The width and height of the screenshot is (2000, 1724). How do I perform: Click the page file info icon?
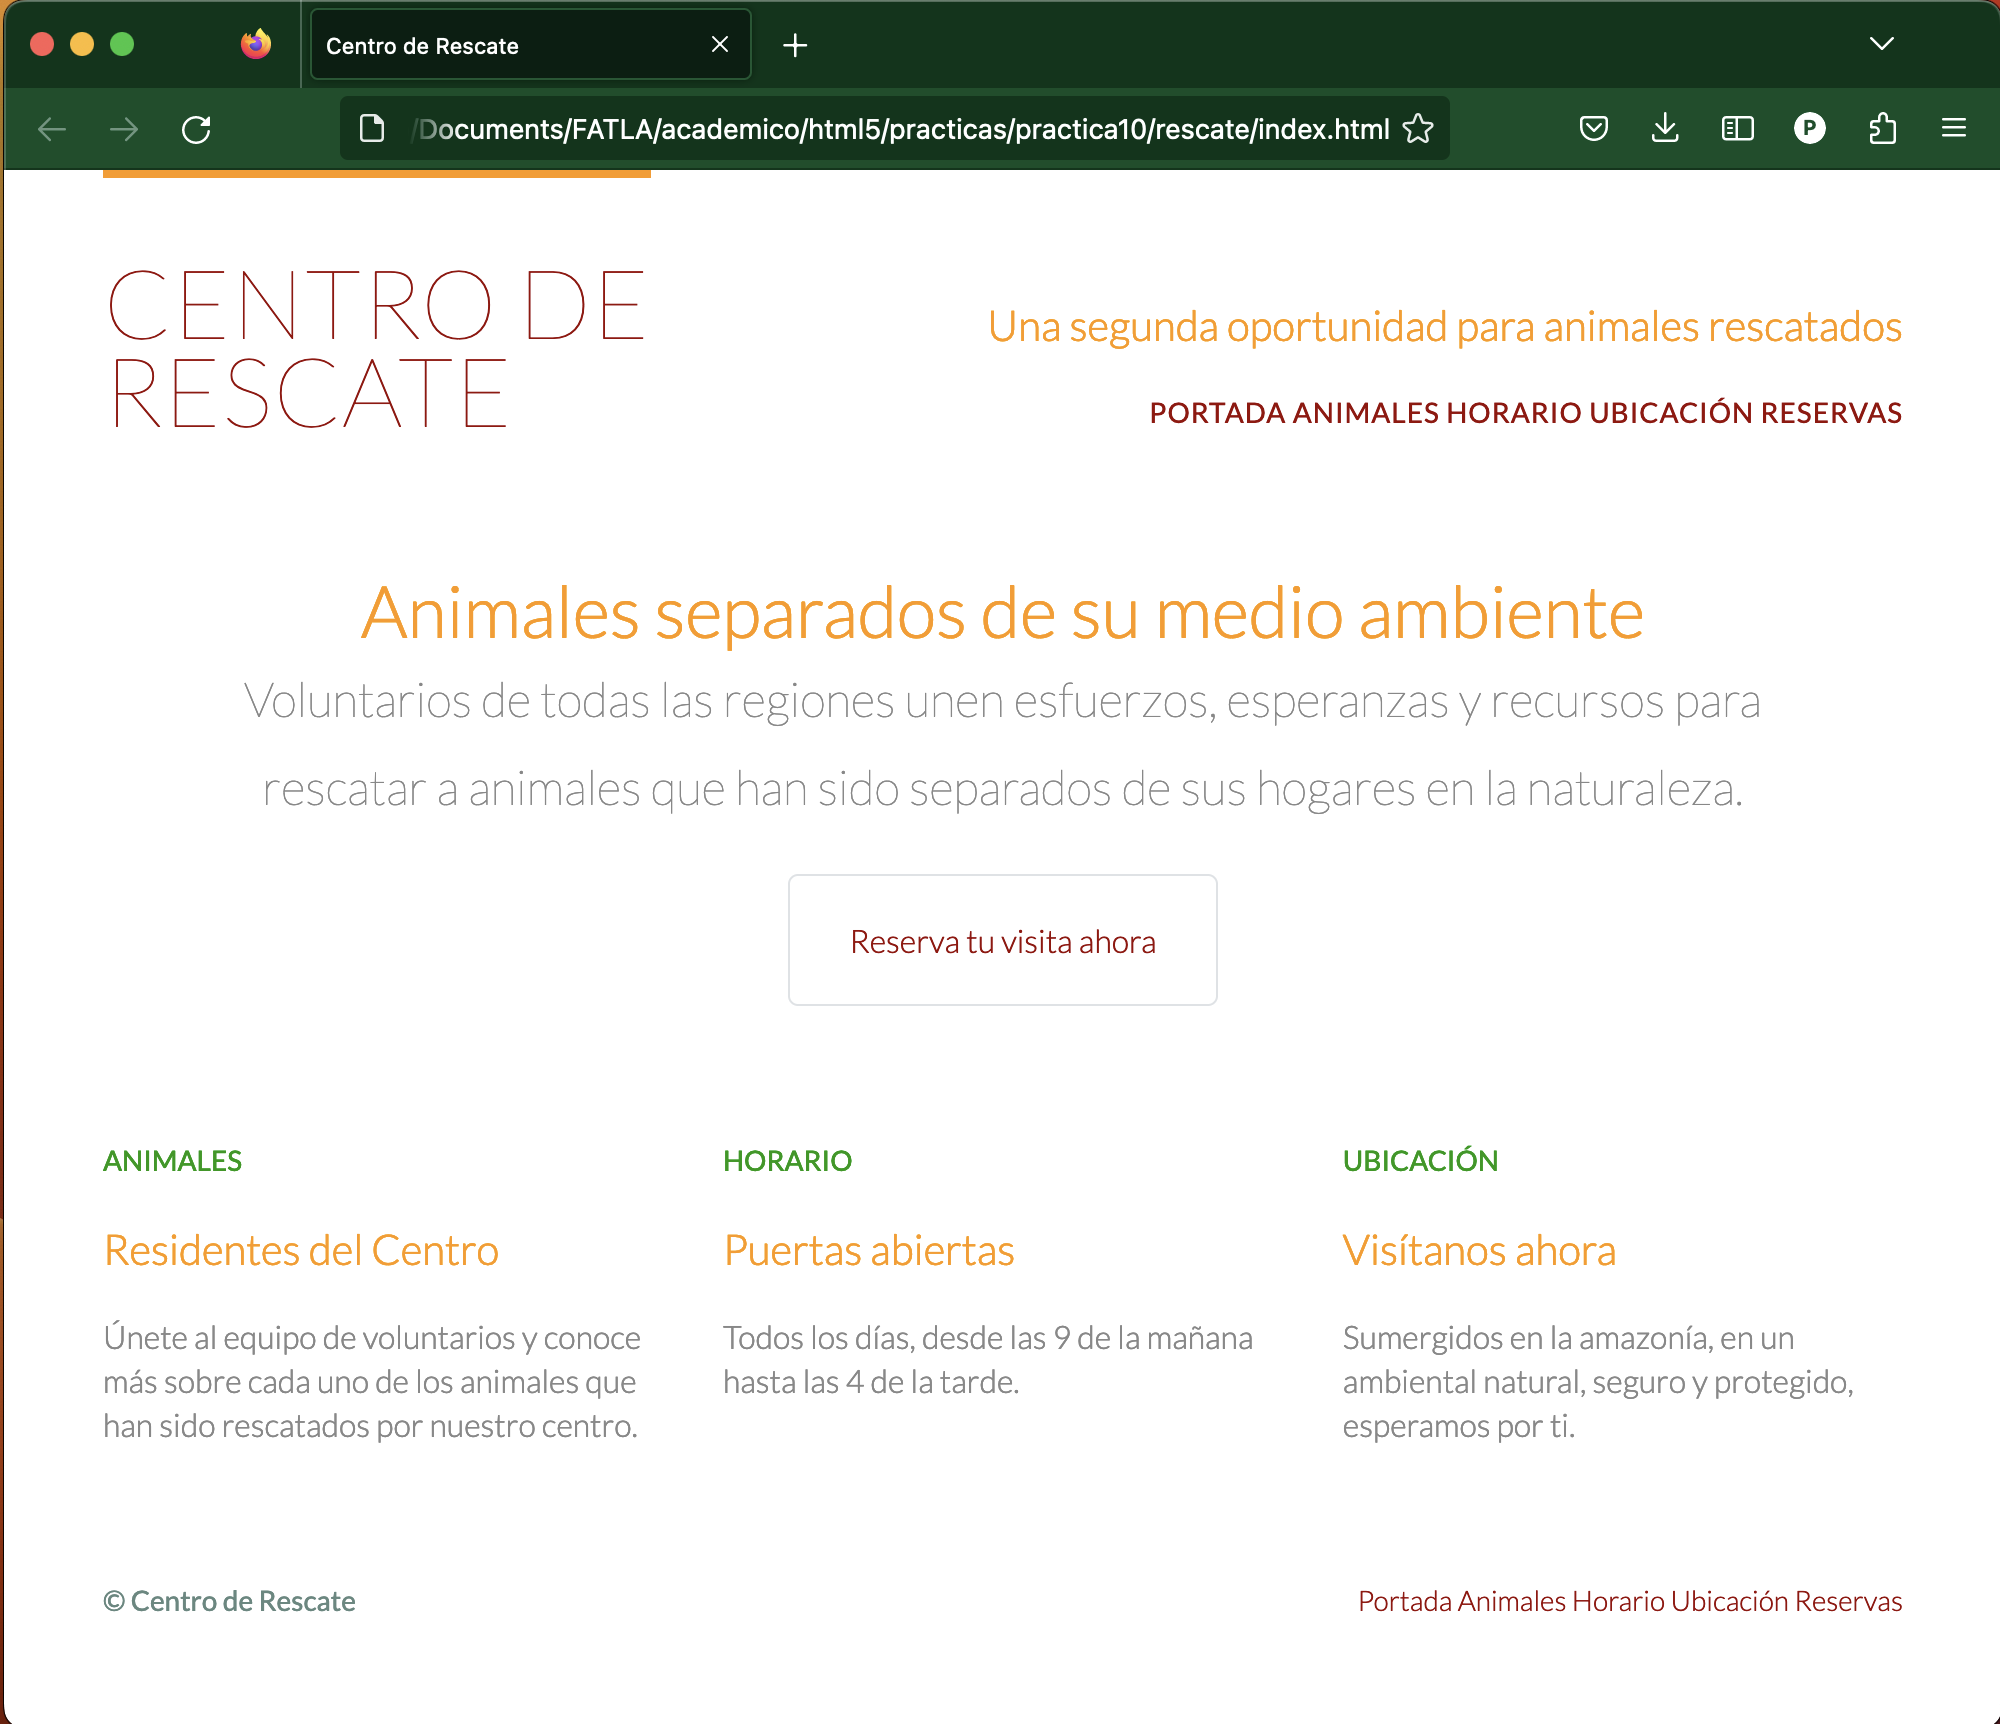[x=372, y=129]
